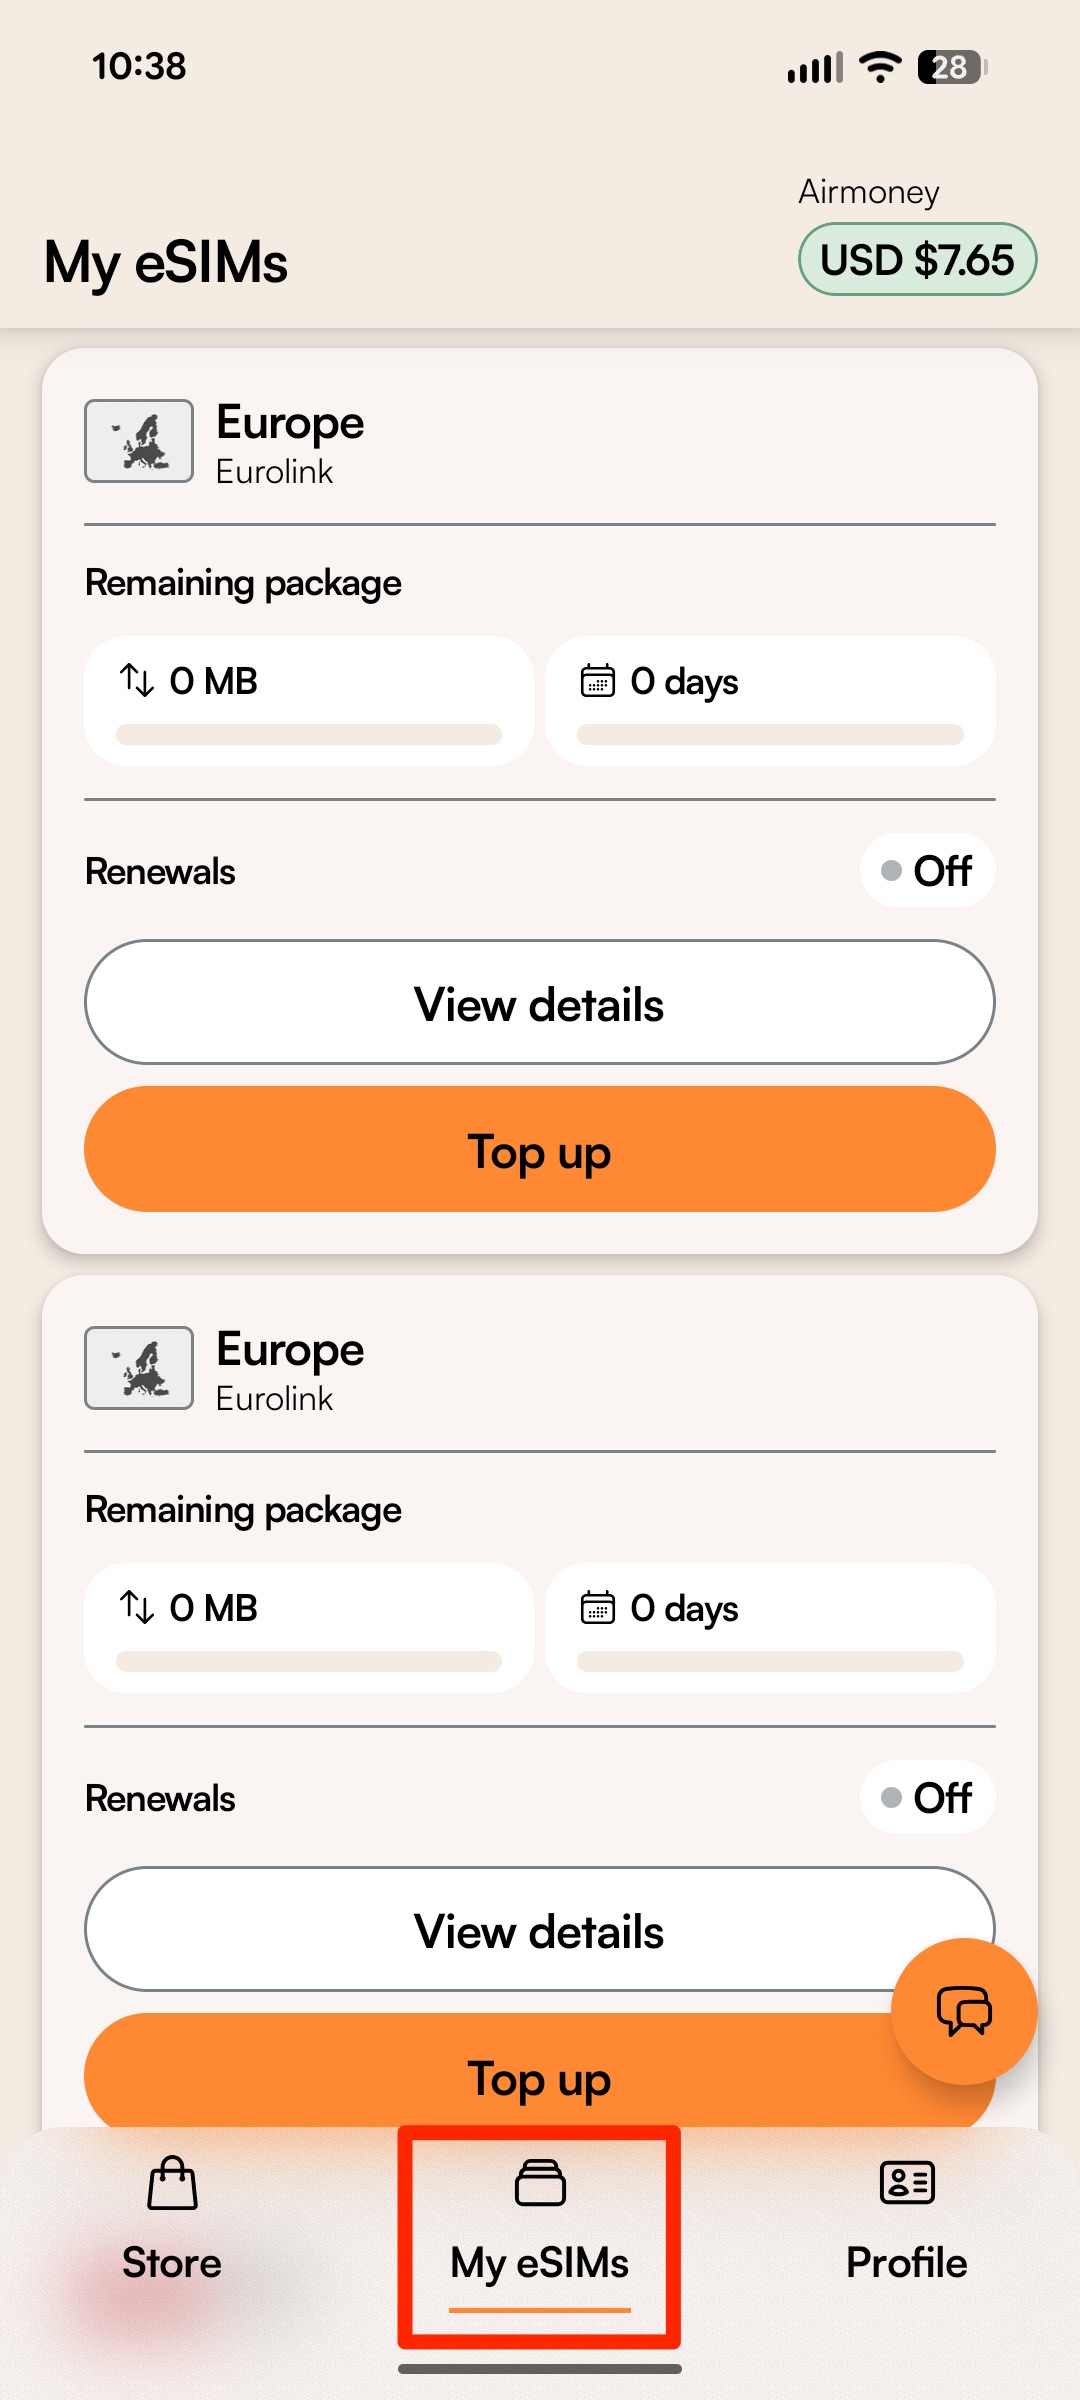Tap the second Europe map thumbnail
1080x2400 pixels.
pos(139,1368)
